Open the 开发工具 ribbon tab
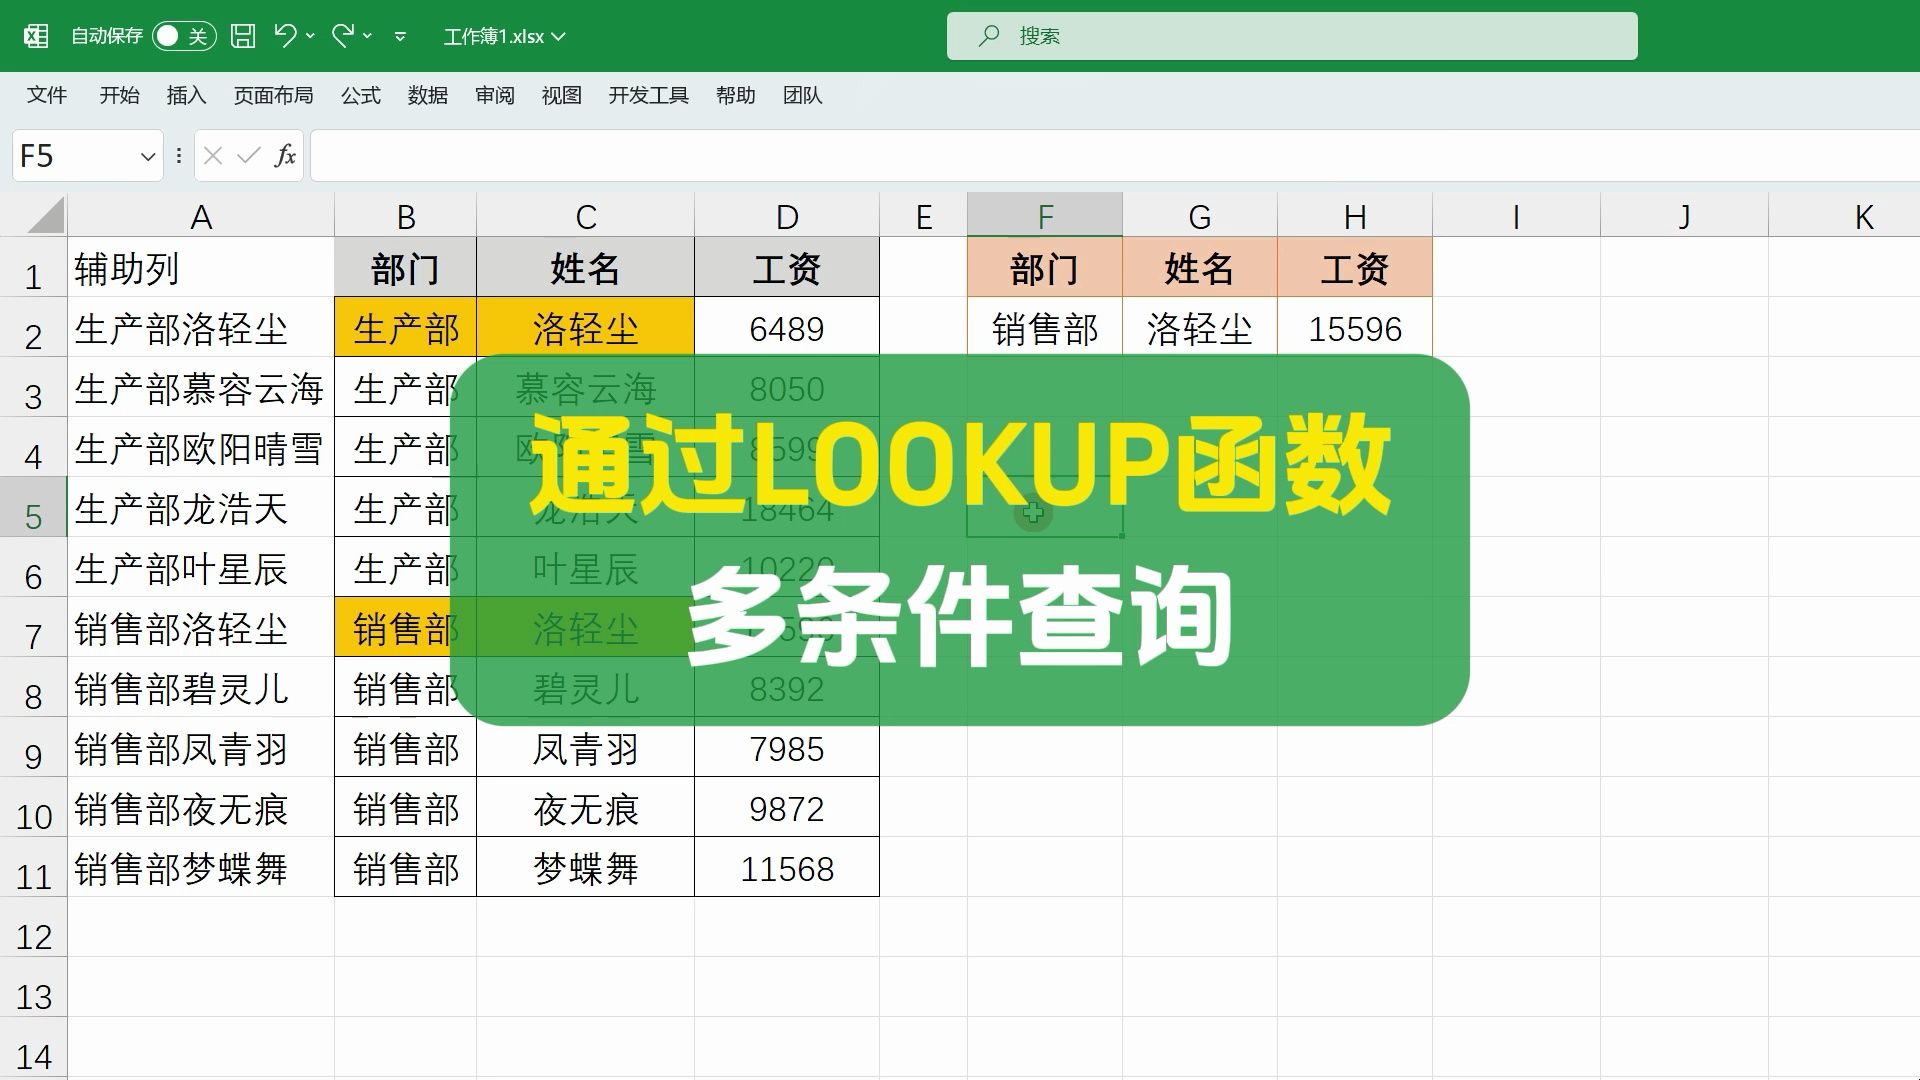The width and height of the screenshot is (1920, 1080). [649, 95]
